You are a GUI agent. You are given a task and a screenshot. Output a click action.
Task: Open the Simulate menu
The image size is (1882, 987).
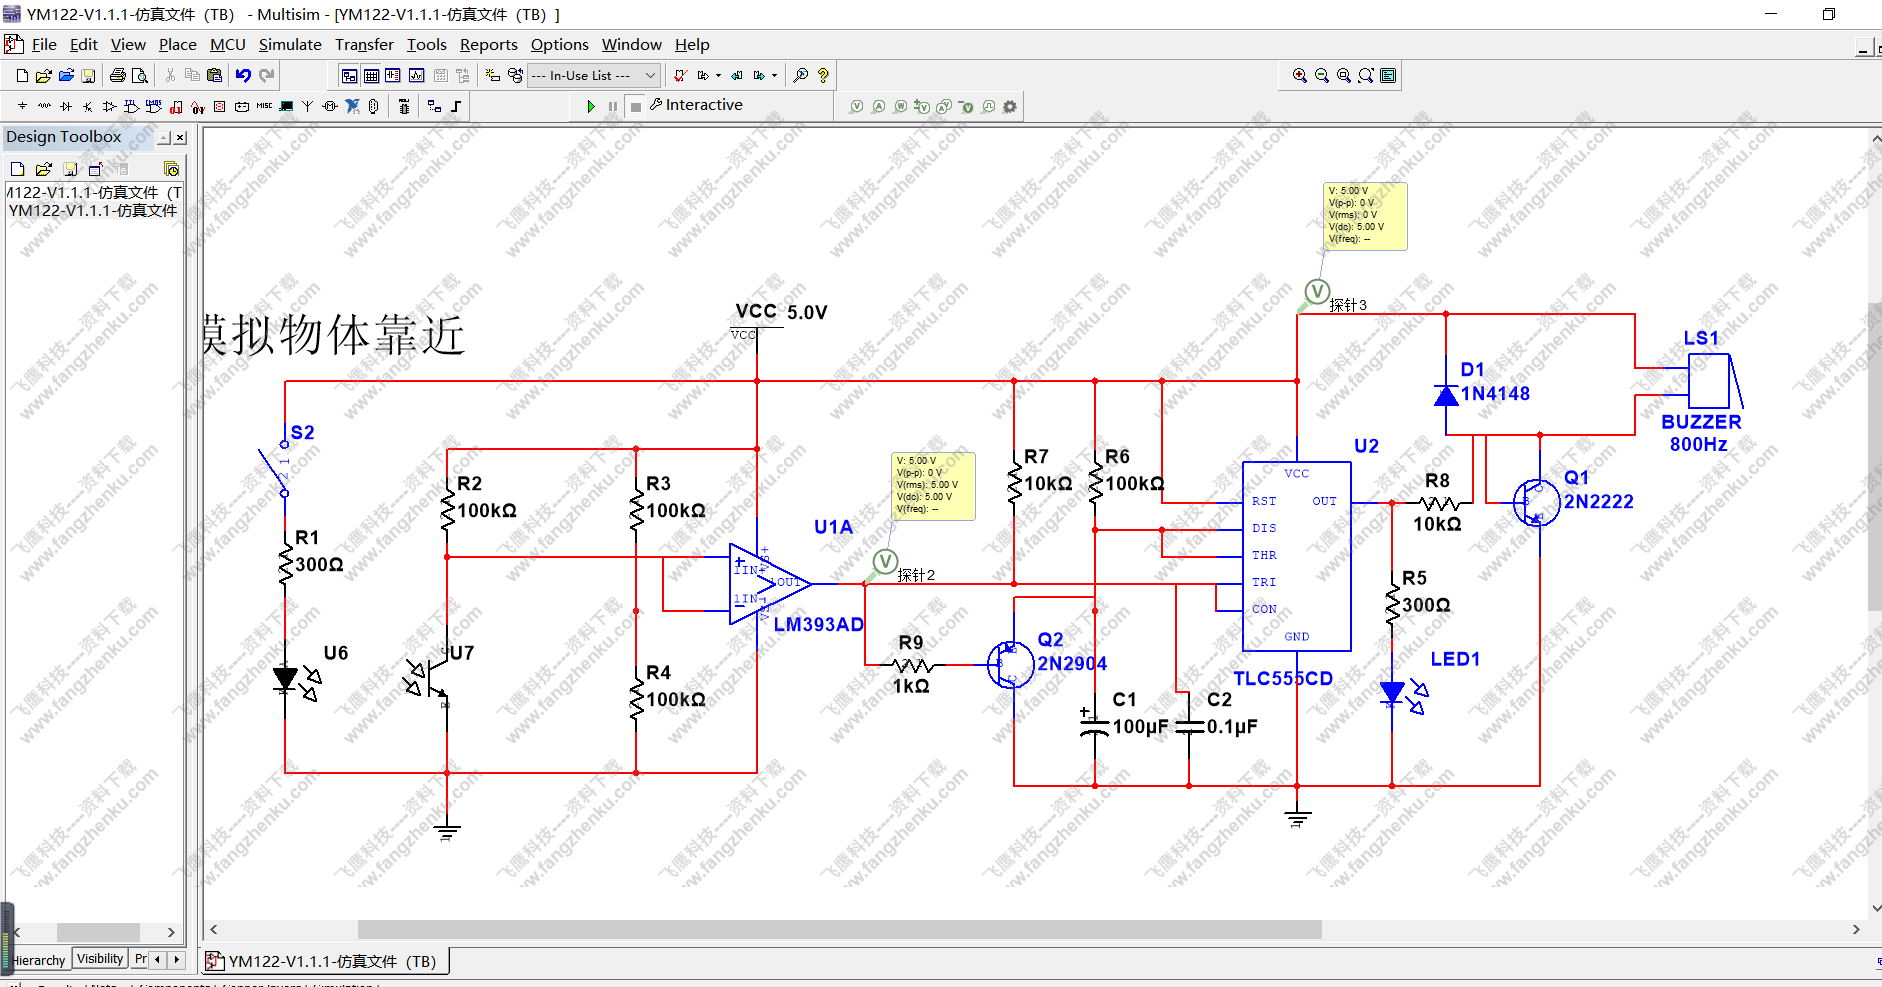click(290, 45)
